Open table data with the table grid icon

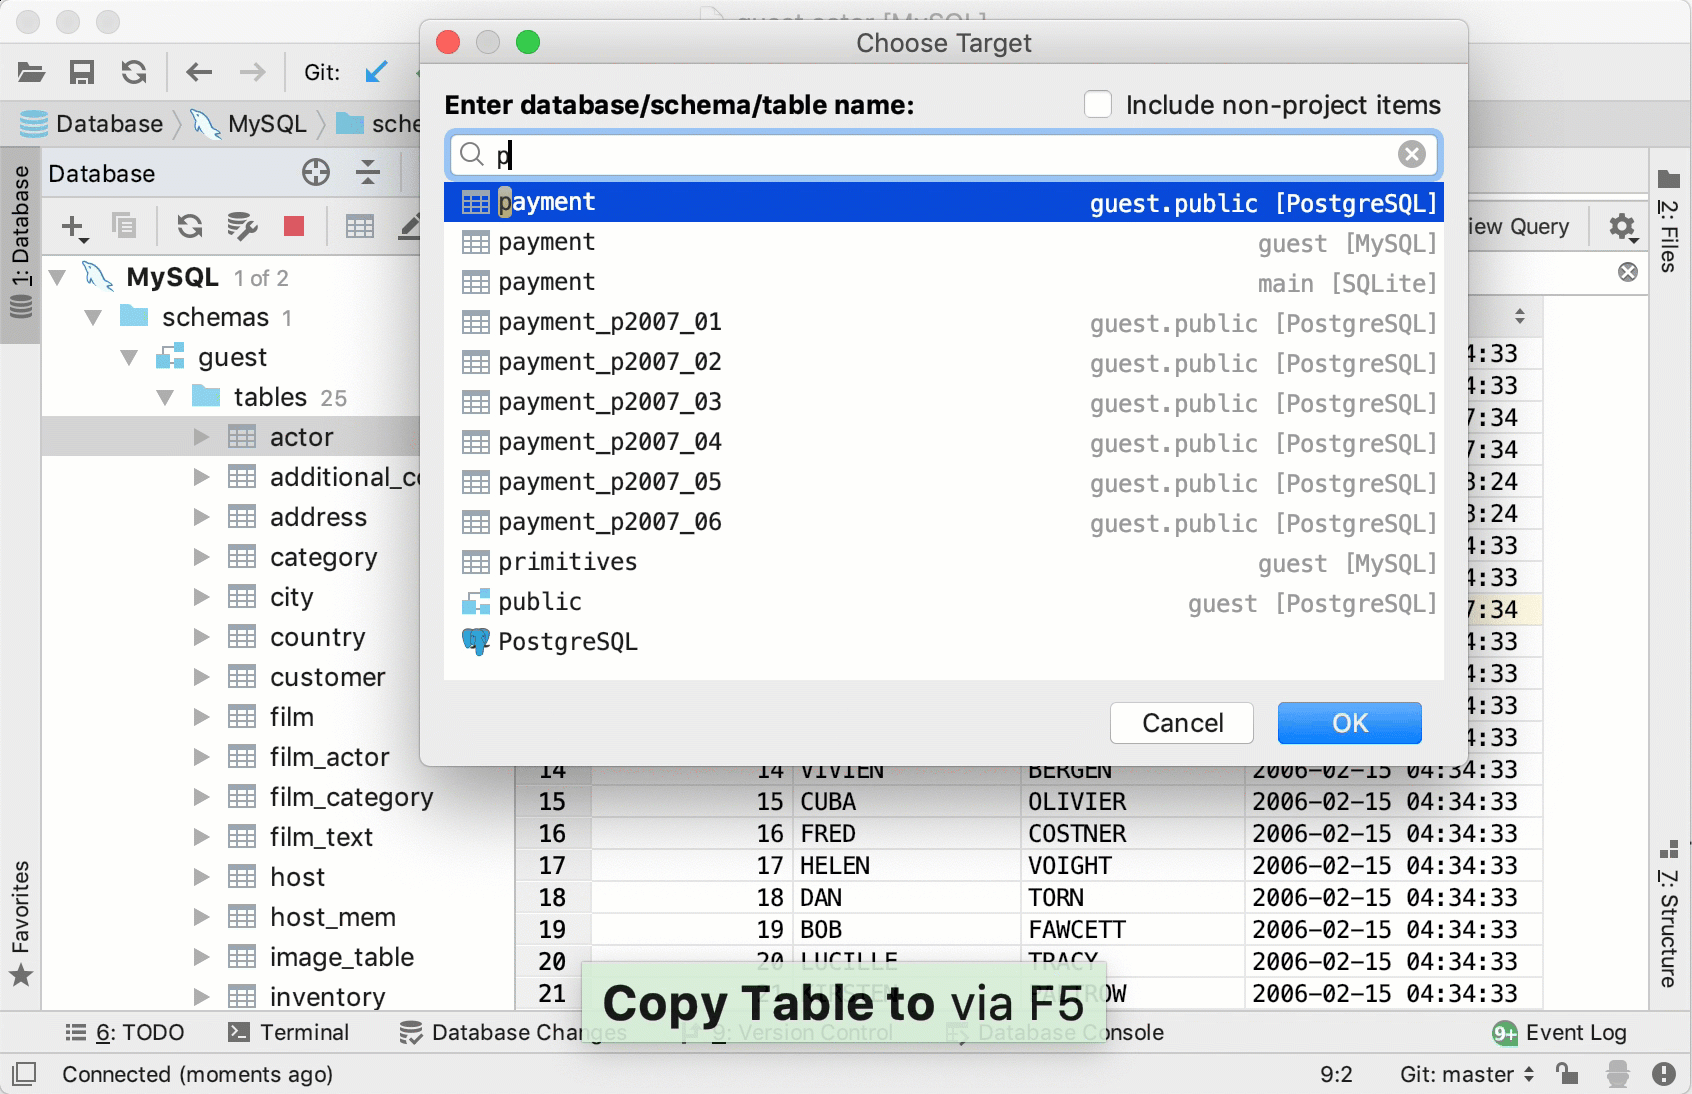pyautogui.click(x=358, y=227)
